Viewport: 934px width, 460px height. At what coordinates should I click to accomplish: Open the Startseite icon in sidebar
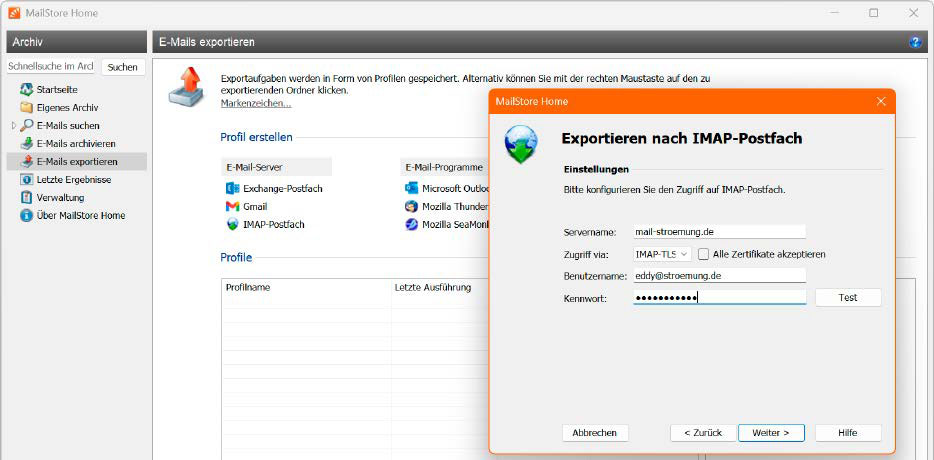(x=26, y=89)
